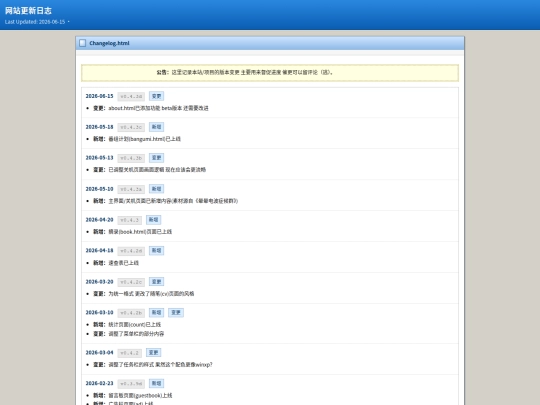
Task: Select the 2026-05-13 变更 description line
Action: pyautogui.click(x=149, y=169)
